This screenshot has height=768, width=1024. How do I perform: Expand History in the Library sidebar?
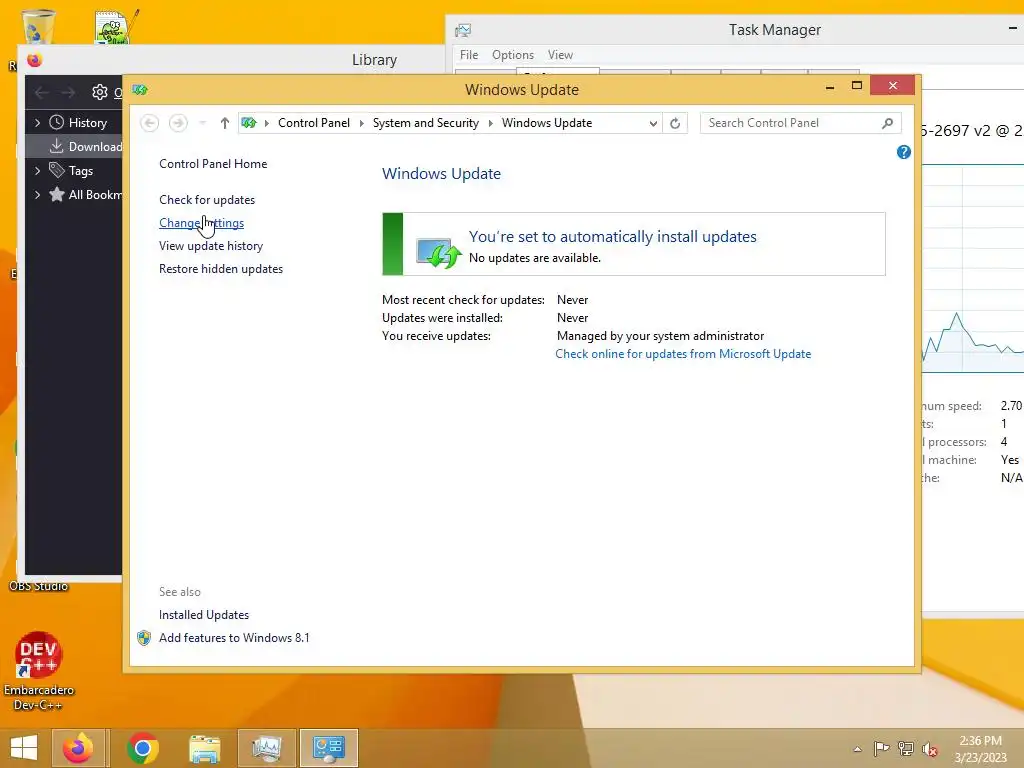coord(37,123)
